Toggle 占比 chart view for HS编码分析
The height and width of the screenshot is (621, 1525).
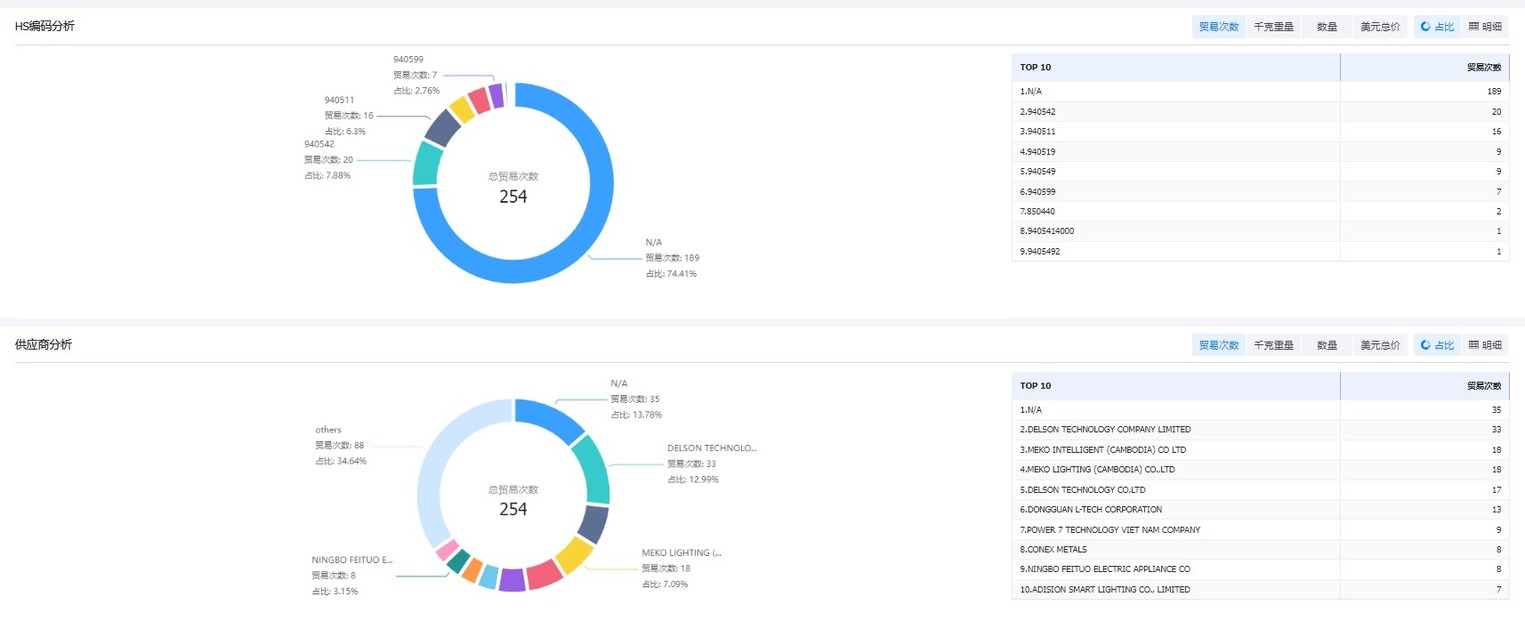click(1437, 27)
